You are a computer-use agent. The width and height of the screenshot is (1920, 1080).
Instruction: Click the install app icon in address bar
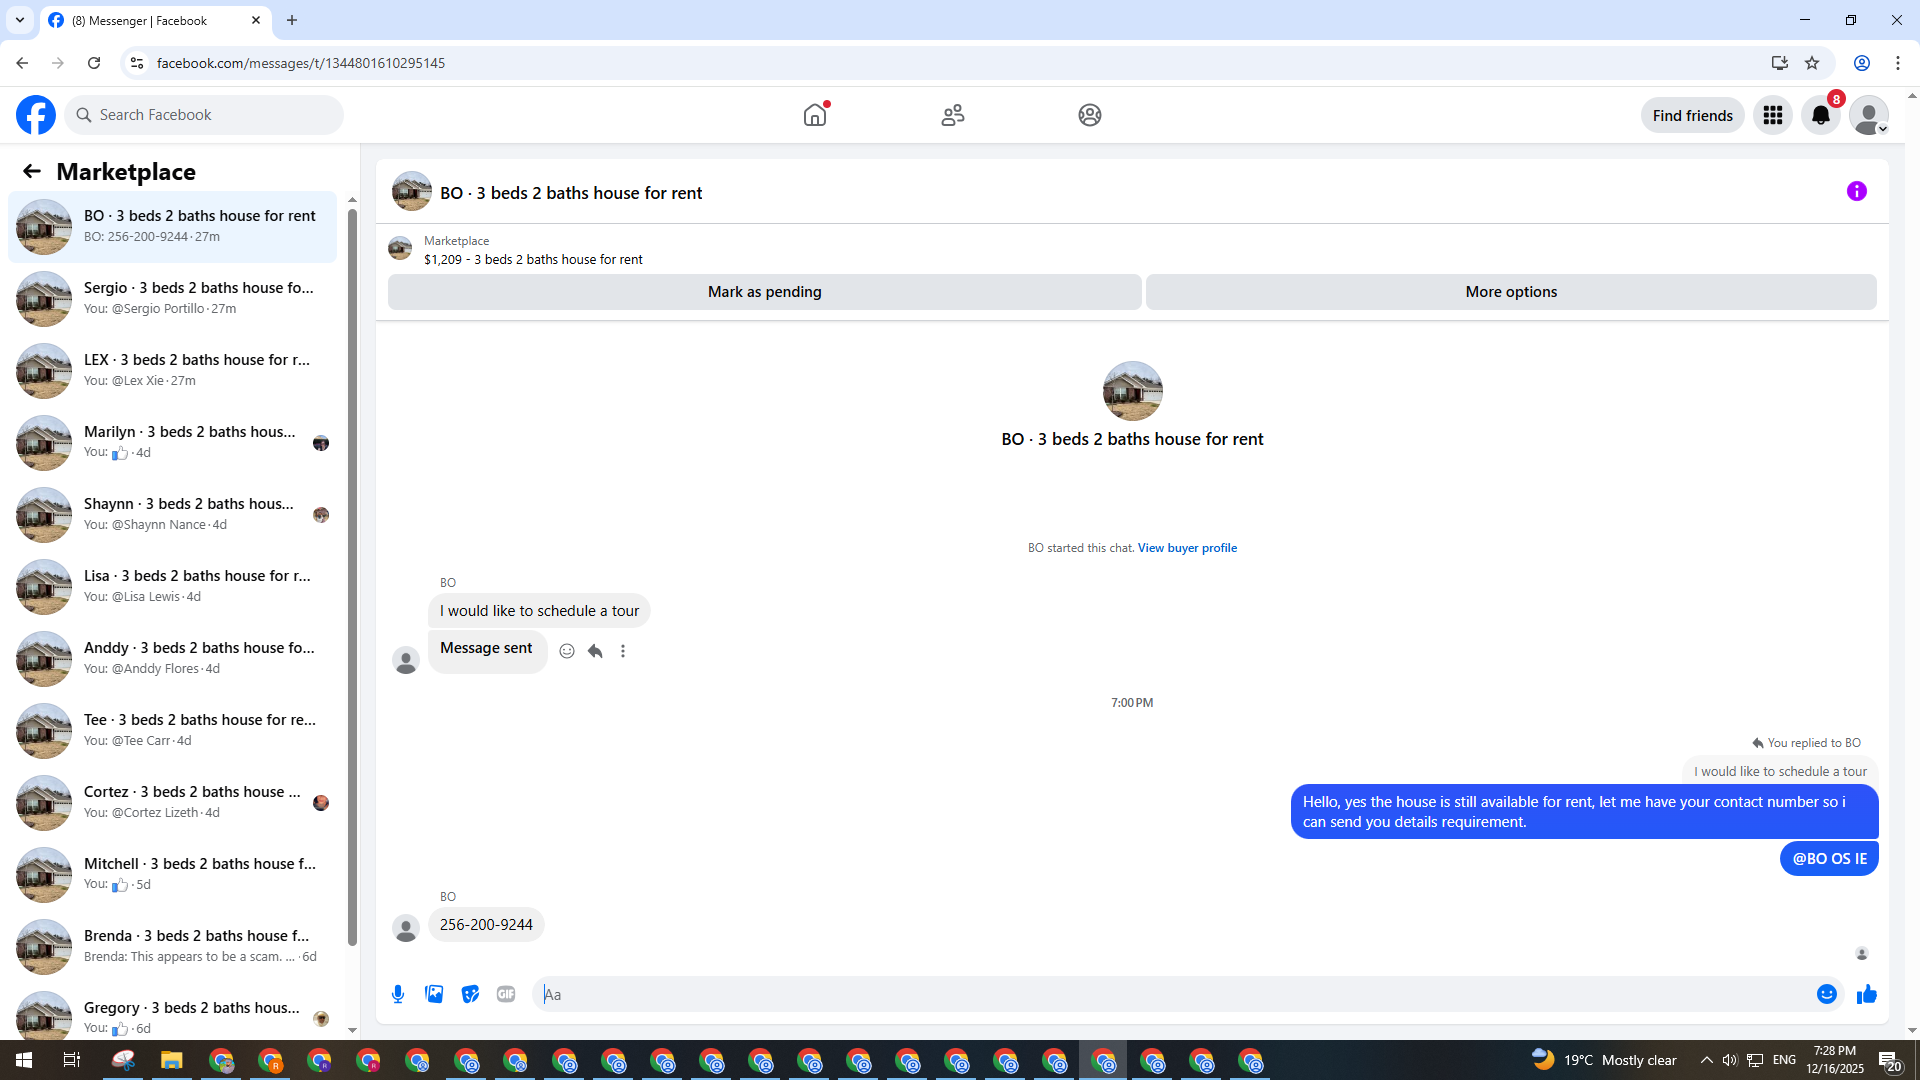click(1779, 63)
